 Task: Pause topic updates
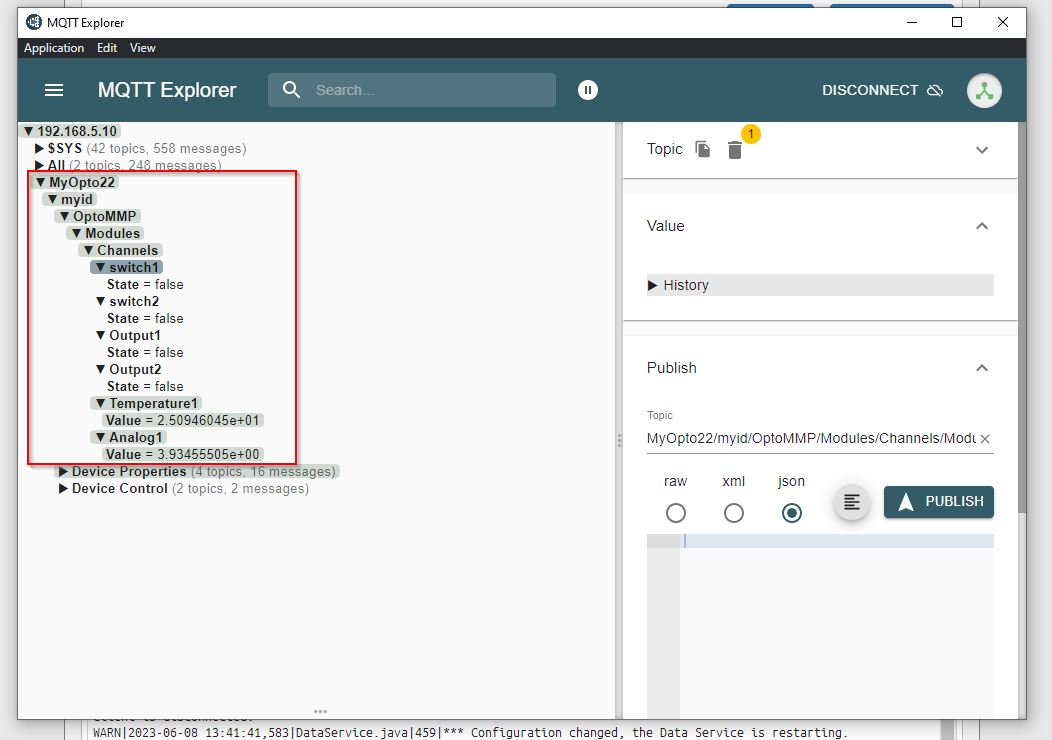click(x=588, y=90)
